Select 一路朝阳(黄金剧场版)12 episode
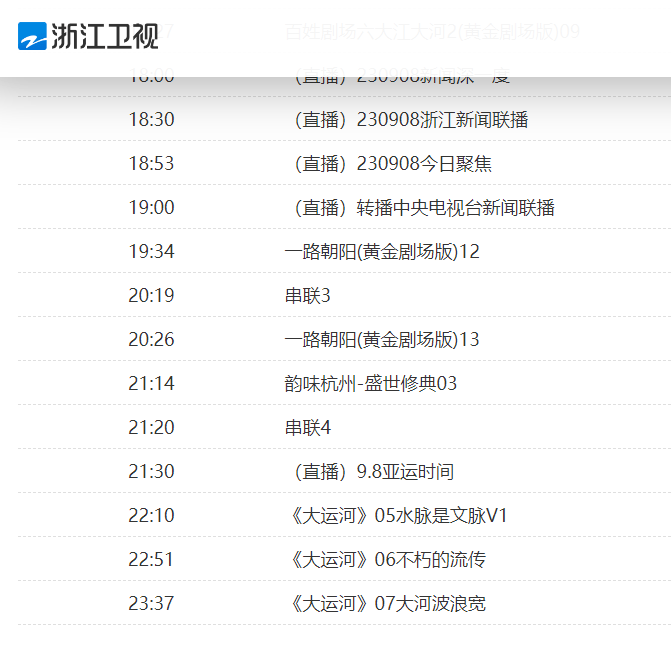671x650 pixels. point(382,252)
